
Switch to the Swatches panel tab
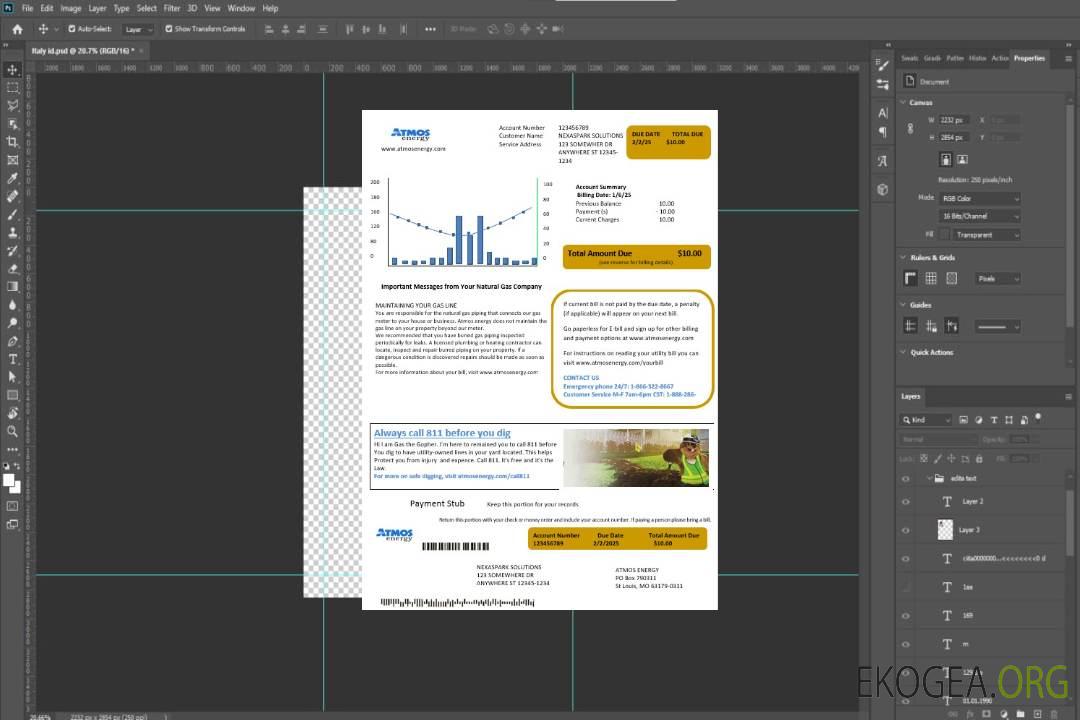coord(909,59)
